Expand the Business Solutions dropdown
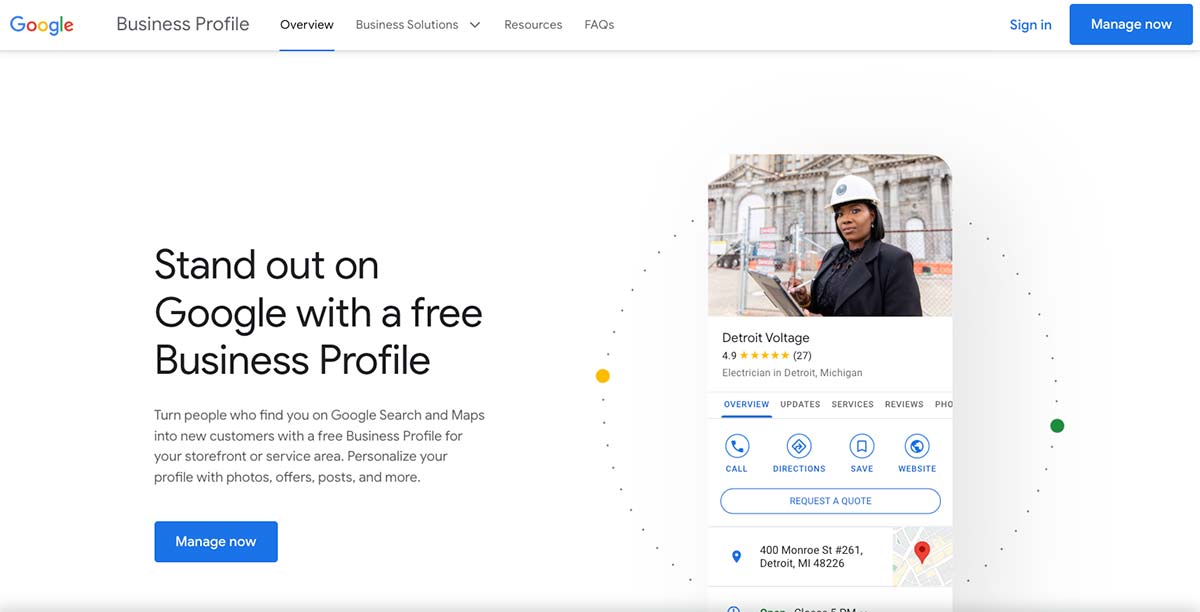 pyautogui.click(x=418, y=24)
